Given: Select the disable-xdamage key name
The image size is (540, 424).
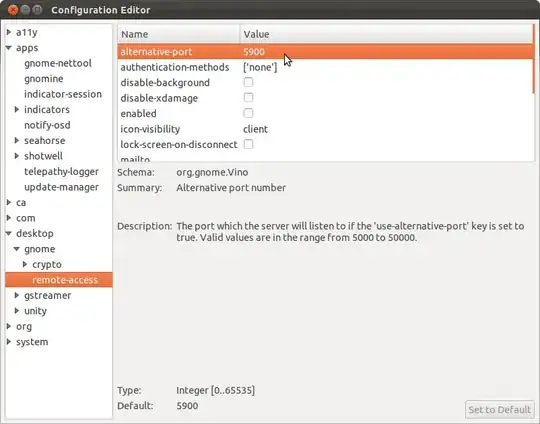Looking at the screenshot, I should (159, 98).
